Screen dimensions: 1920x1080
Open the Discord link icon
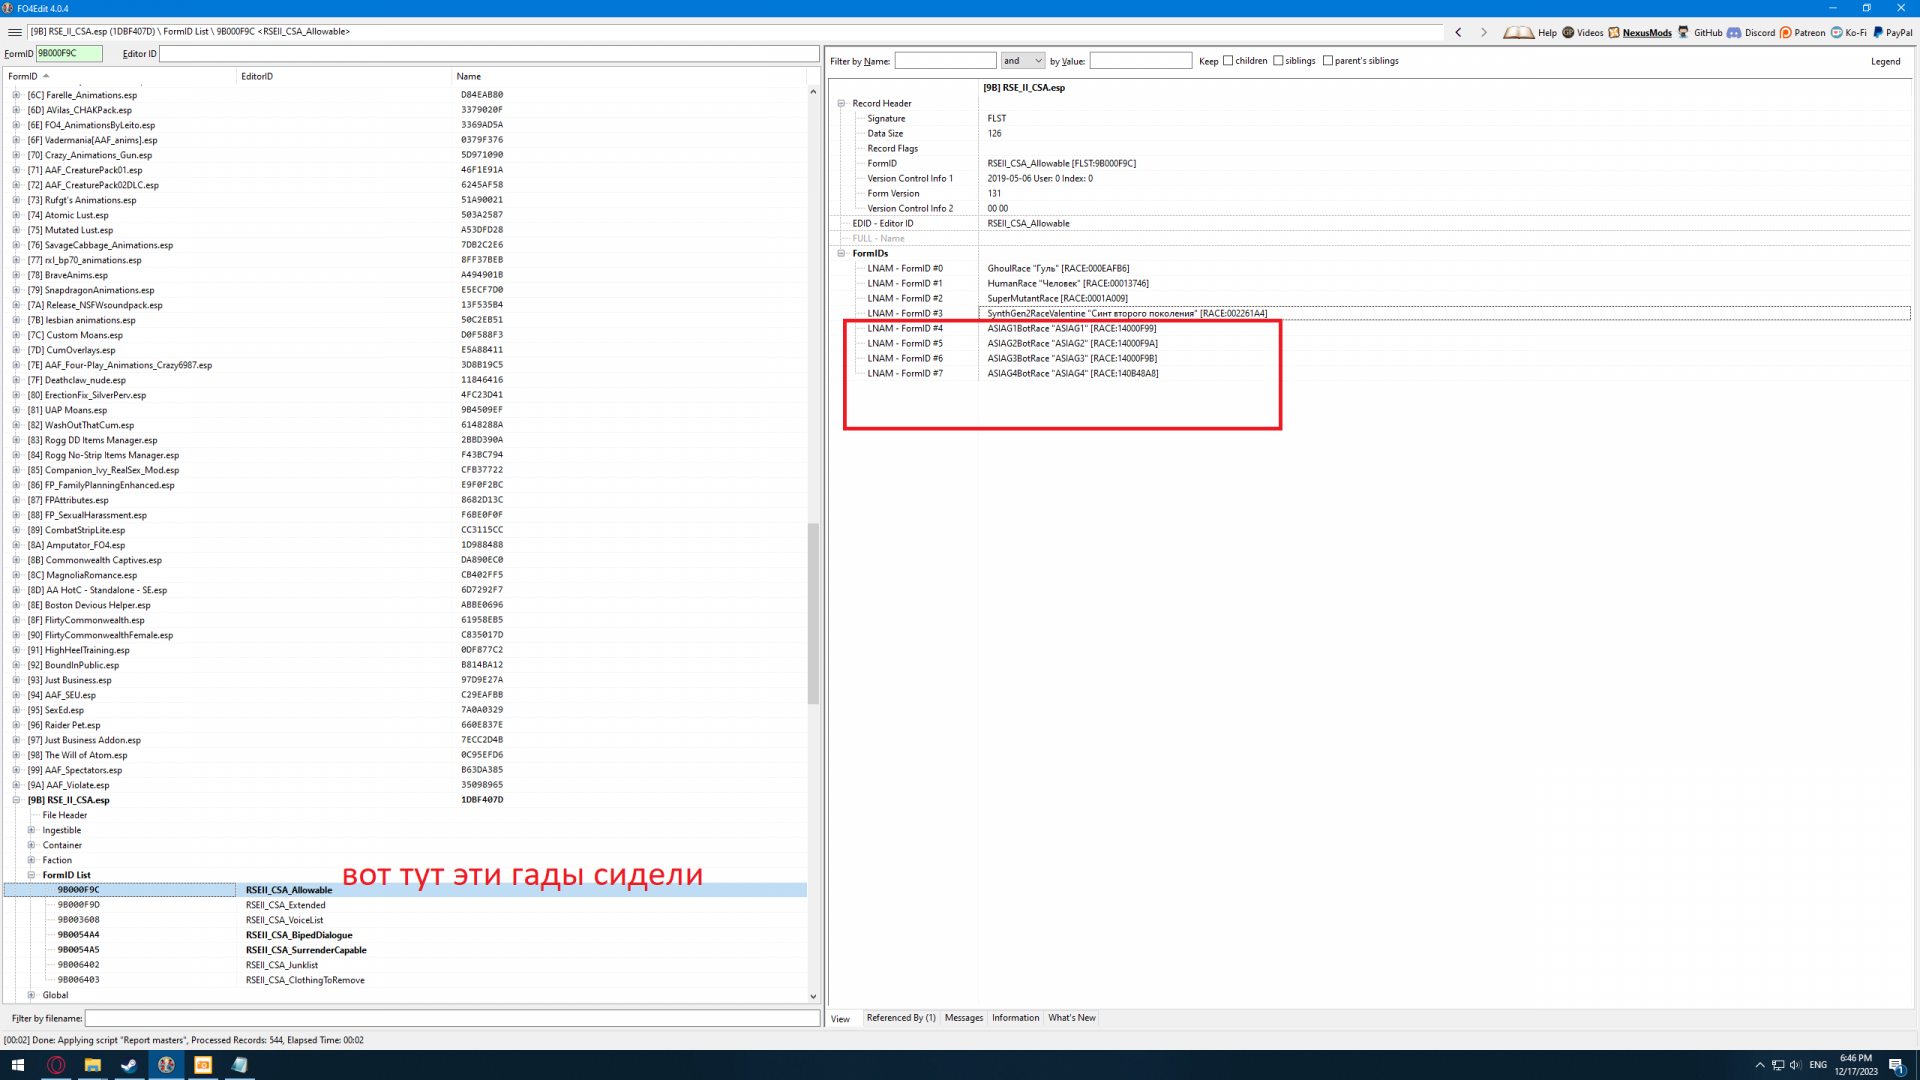1734,32
